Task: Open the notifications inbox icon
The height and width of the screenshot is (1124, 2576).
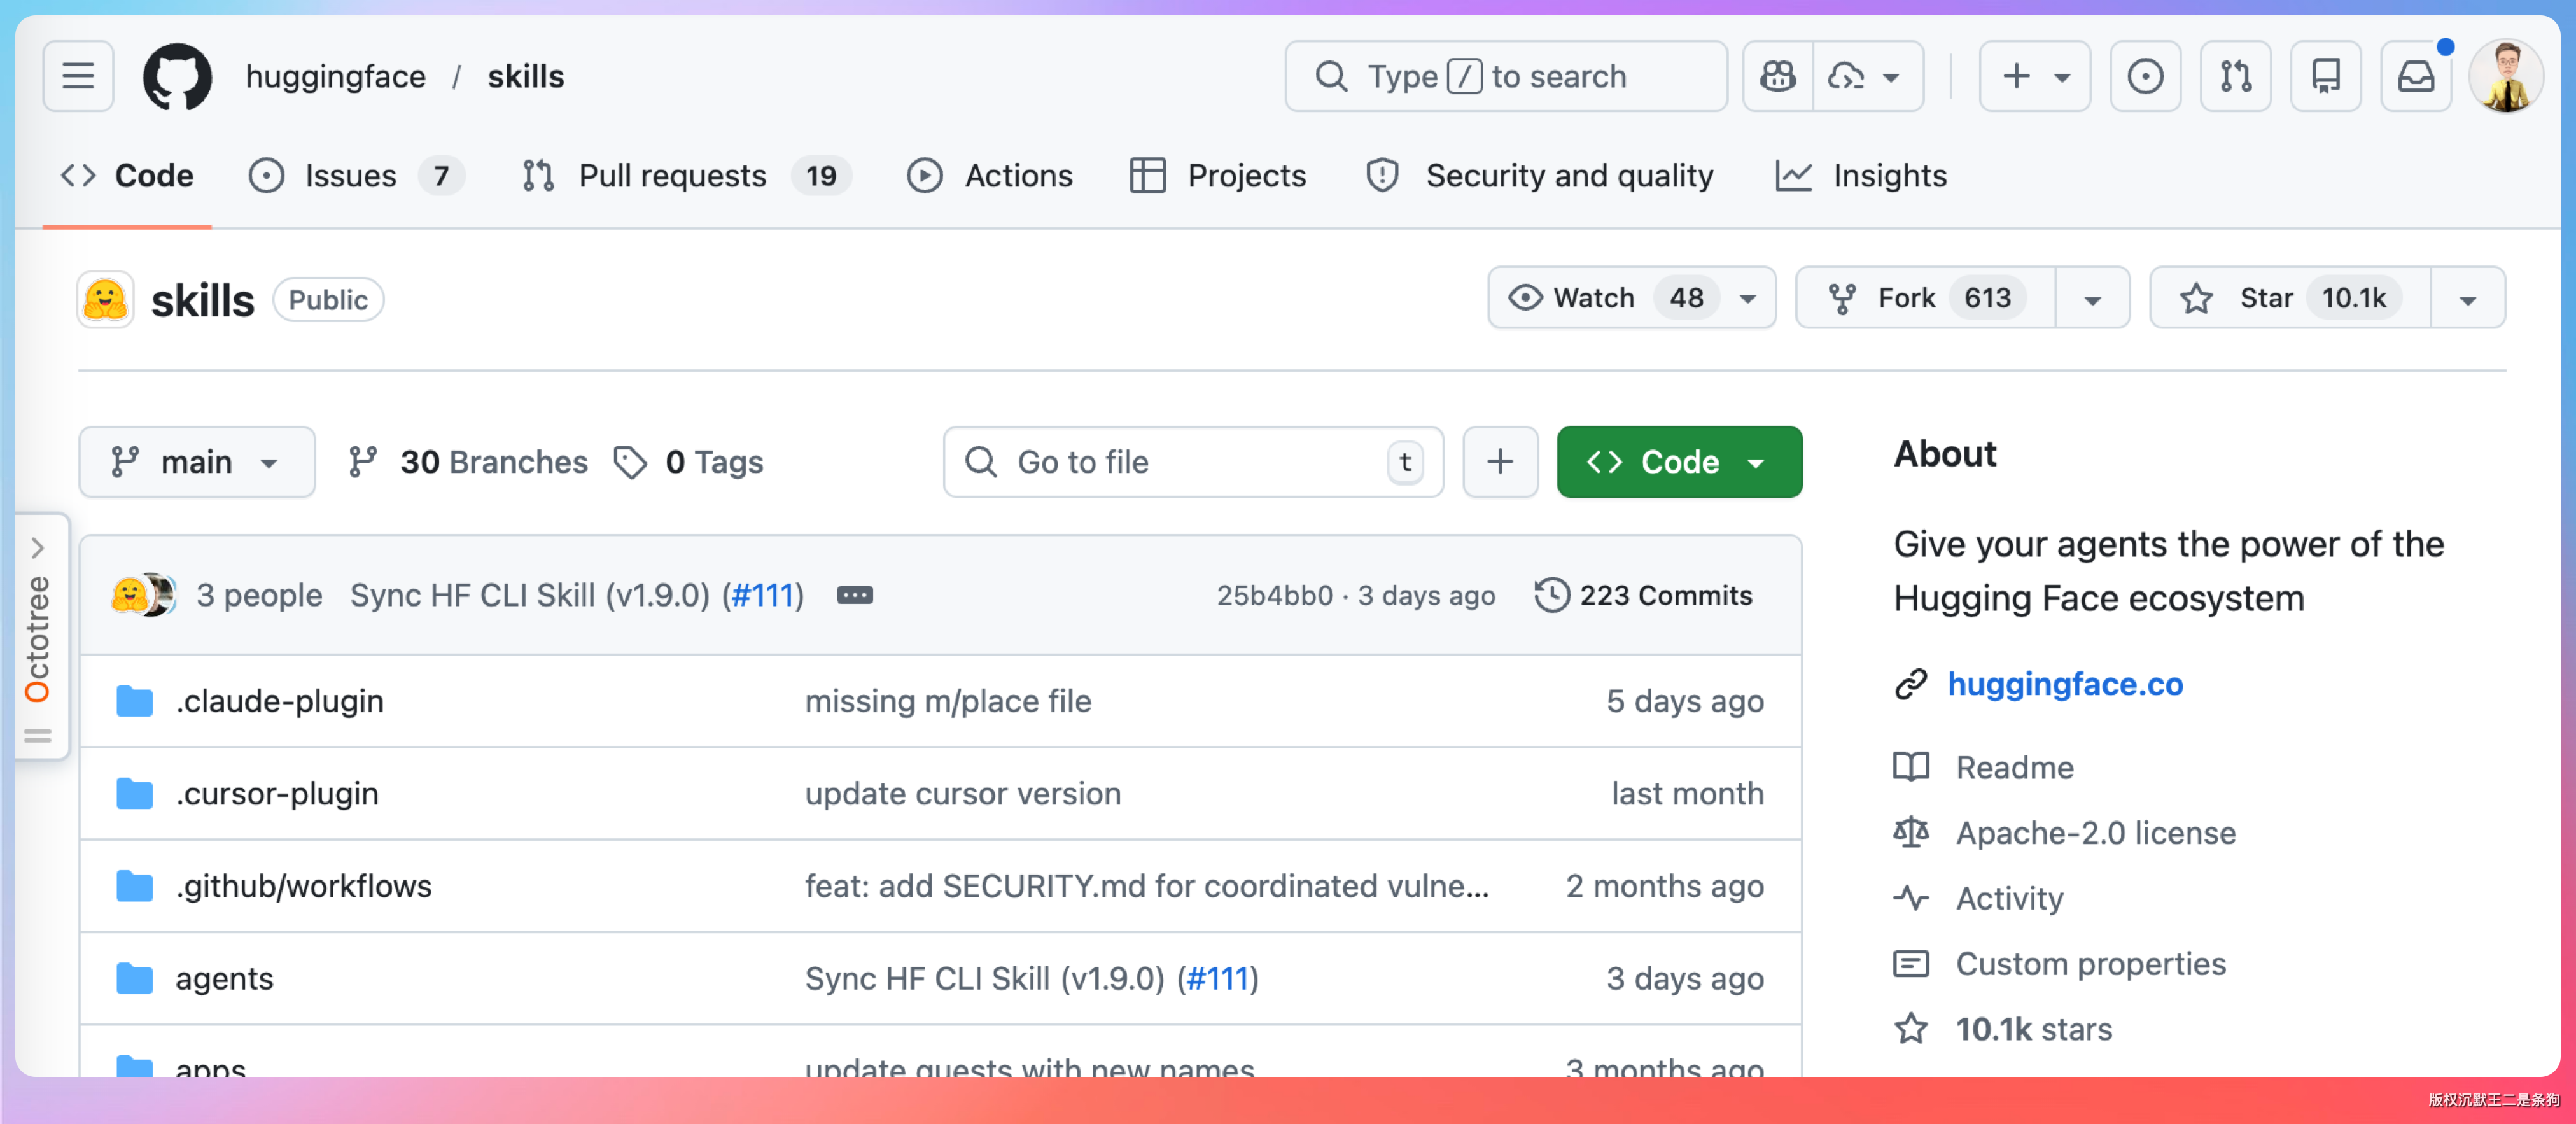Action: pyautogui.click(x=2415, y=76)
